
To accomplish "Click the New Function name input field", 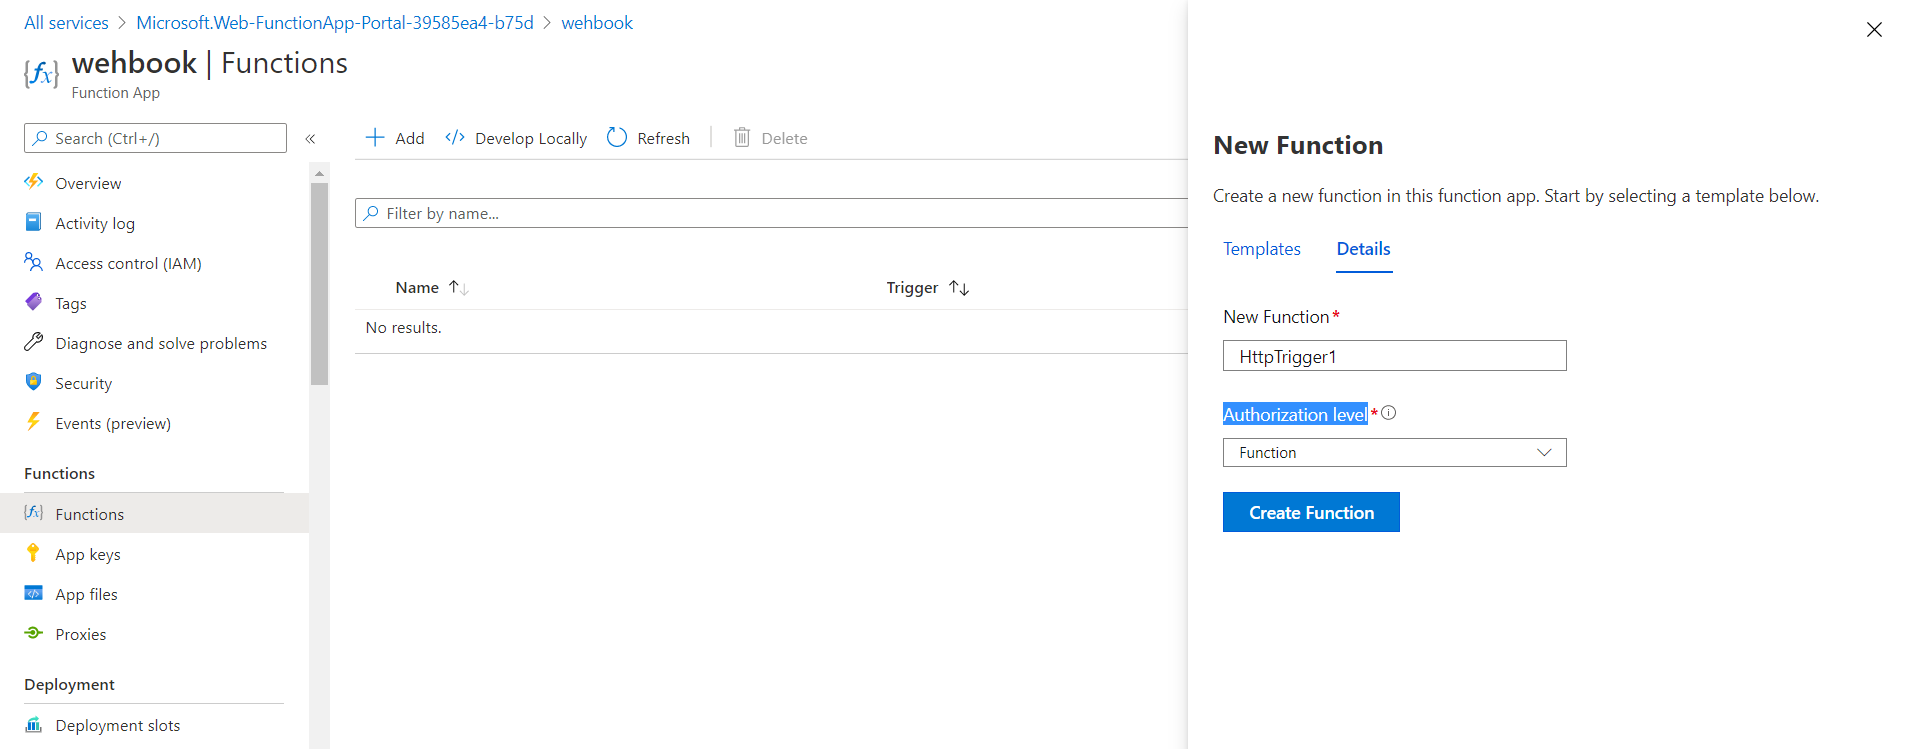I will coord(1394,356).
